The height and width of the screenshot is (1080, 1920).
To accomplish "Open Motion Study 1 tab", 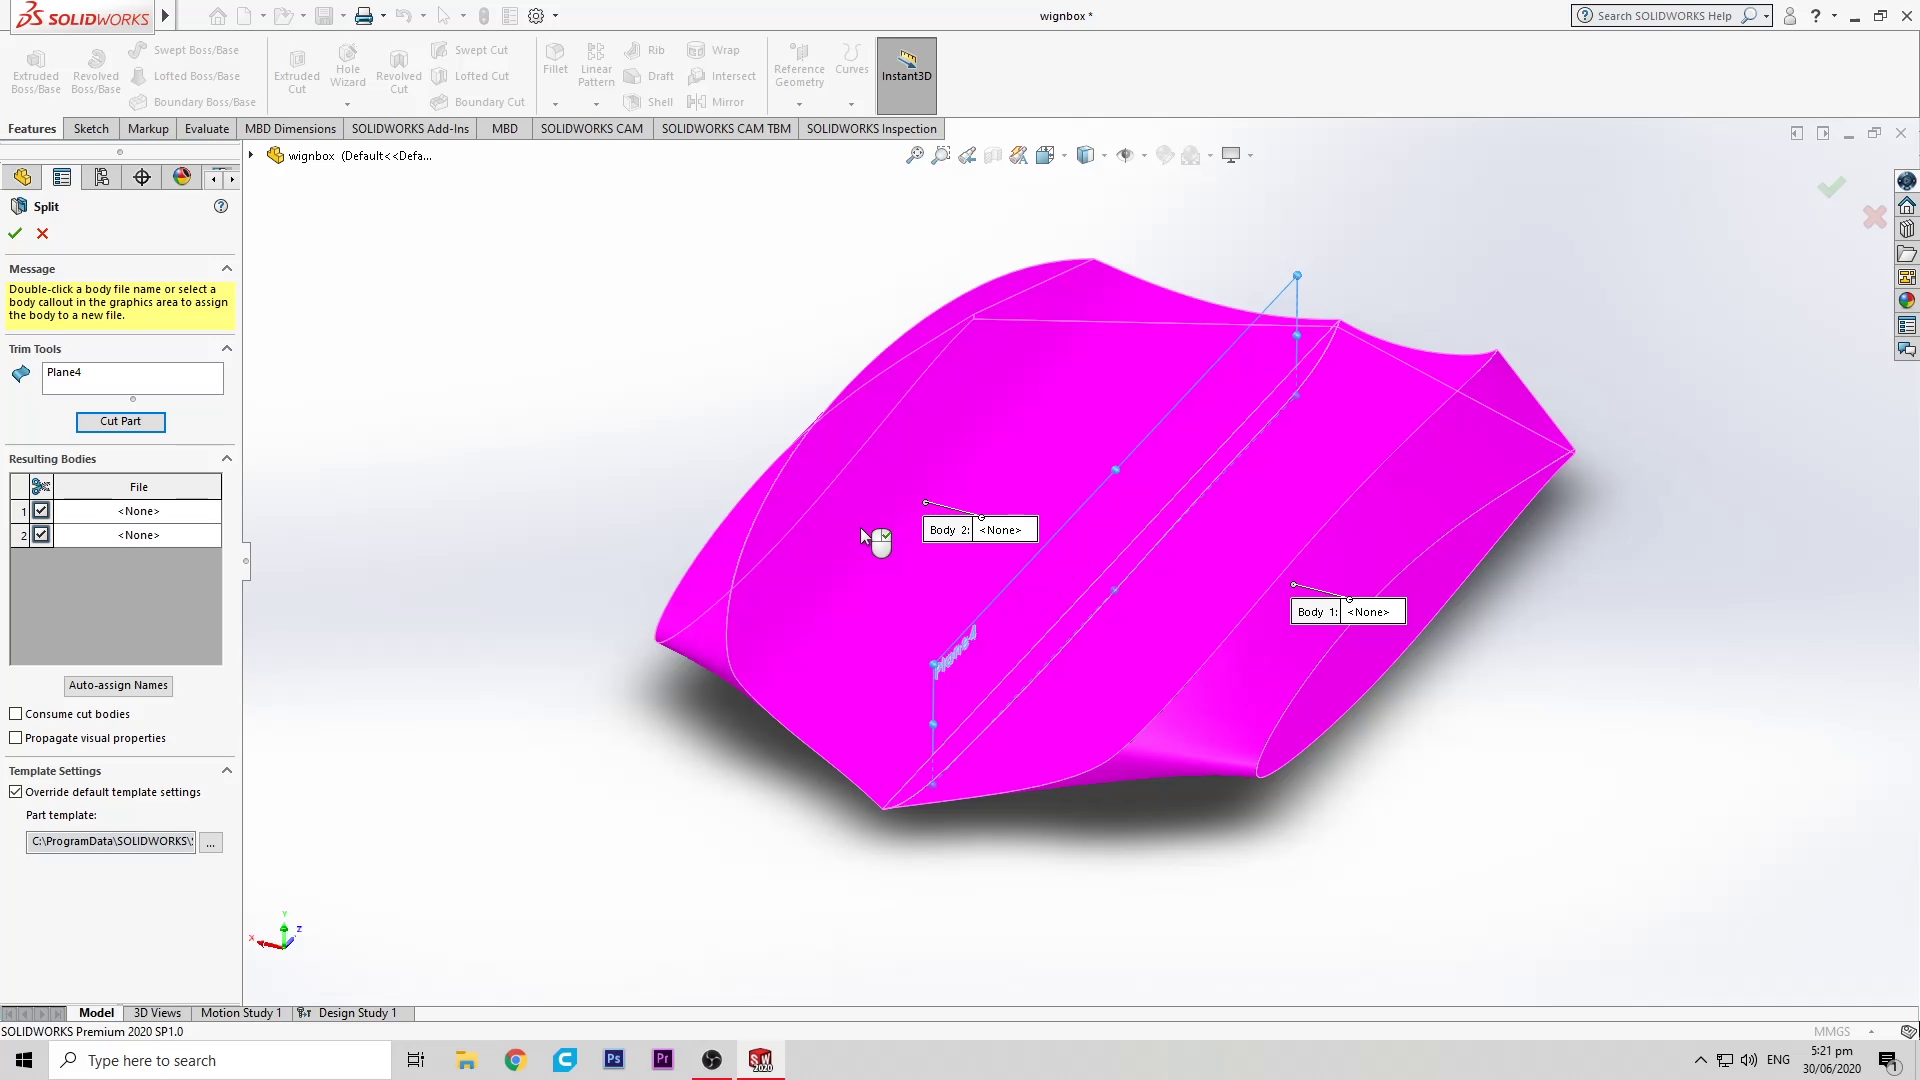I will click(x=241, y=1013).
